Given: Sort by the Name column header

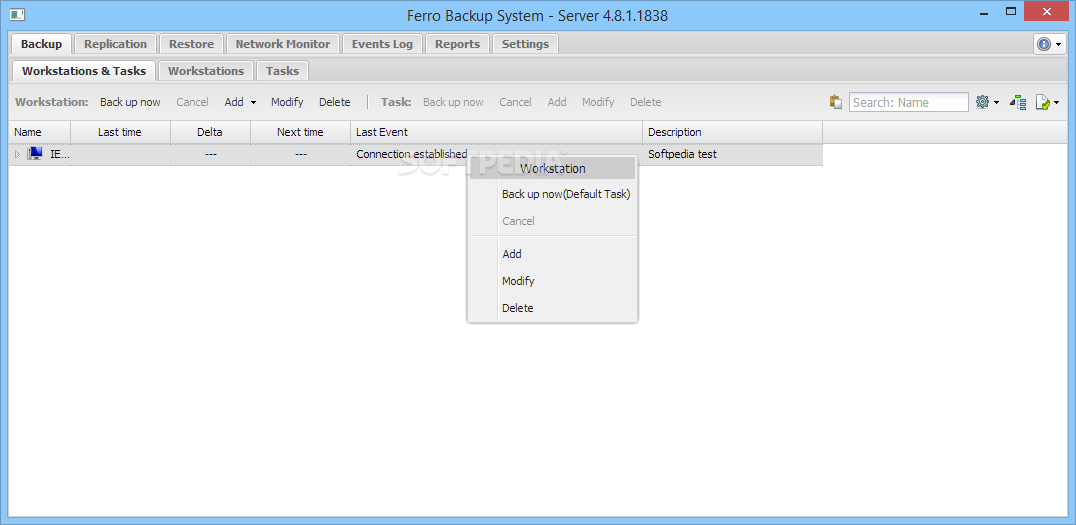Looking at the screenshot, I should pyautogui.click(x=40, y=132).
